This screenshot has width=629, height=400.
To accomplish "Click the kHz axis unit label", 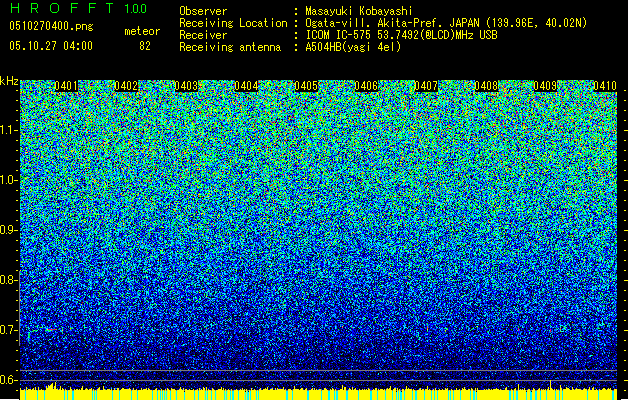I will pos(9,81).
